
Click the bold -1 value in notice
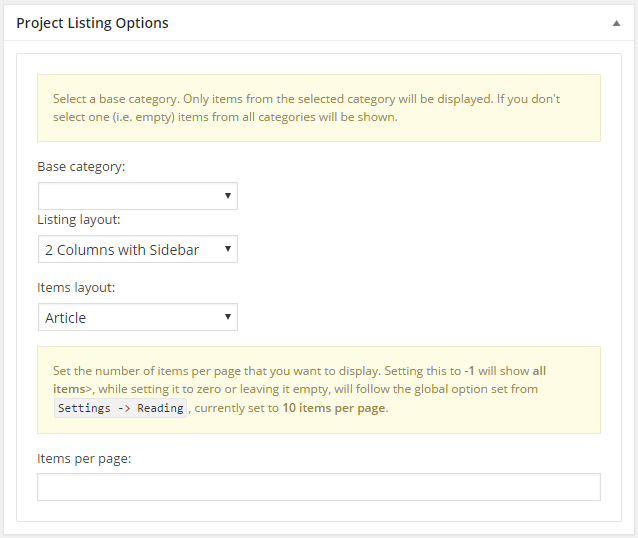coord(469,371)
